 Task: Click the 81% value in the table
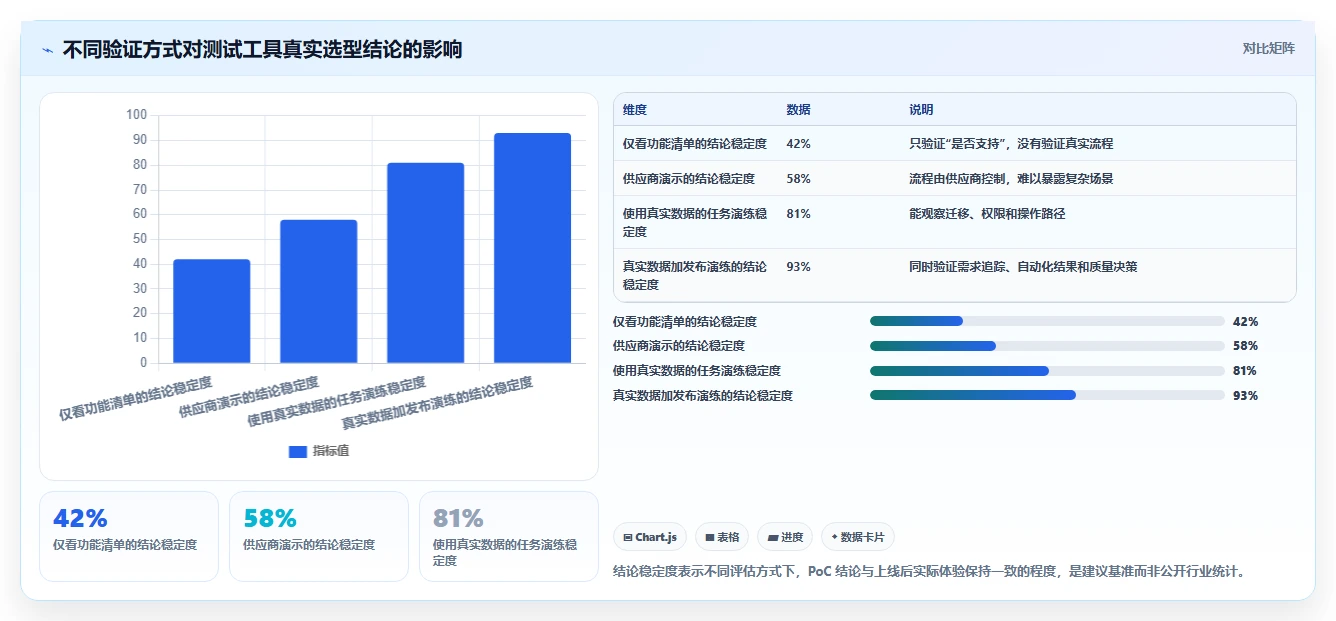[798, 214]
